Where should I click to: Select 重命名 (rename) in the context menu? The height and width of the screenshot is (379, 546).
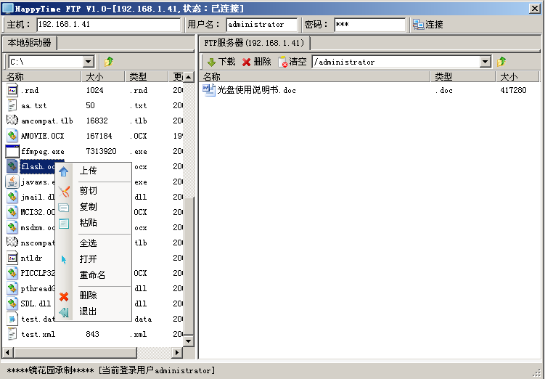(x=93, y=275)
